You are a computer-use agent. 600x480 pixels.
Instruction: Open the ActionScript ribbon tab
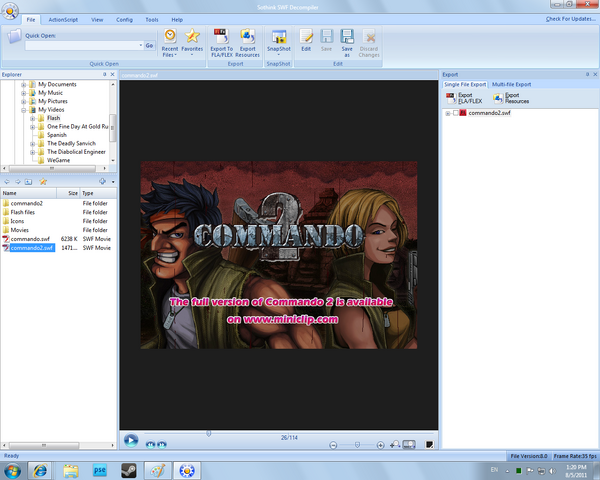[x=63, y=20]
